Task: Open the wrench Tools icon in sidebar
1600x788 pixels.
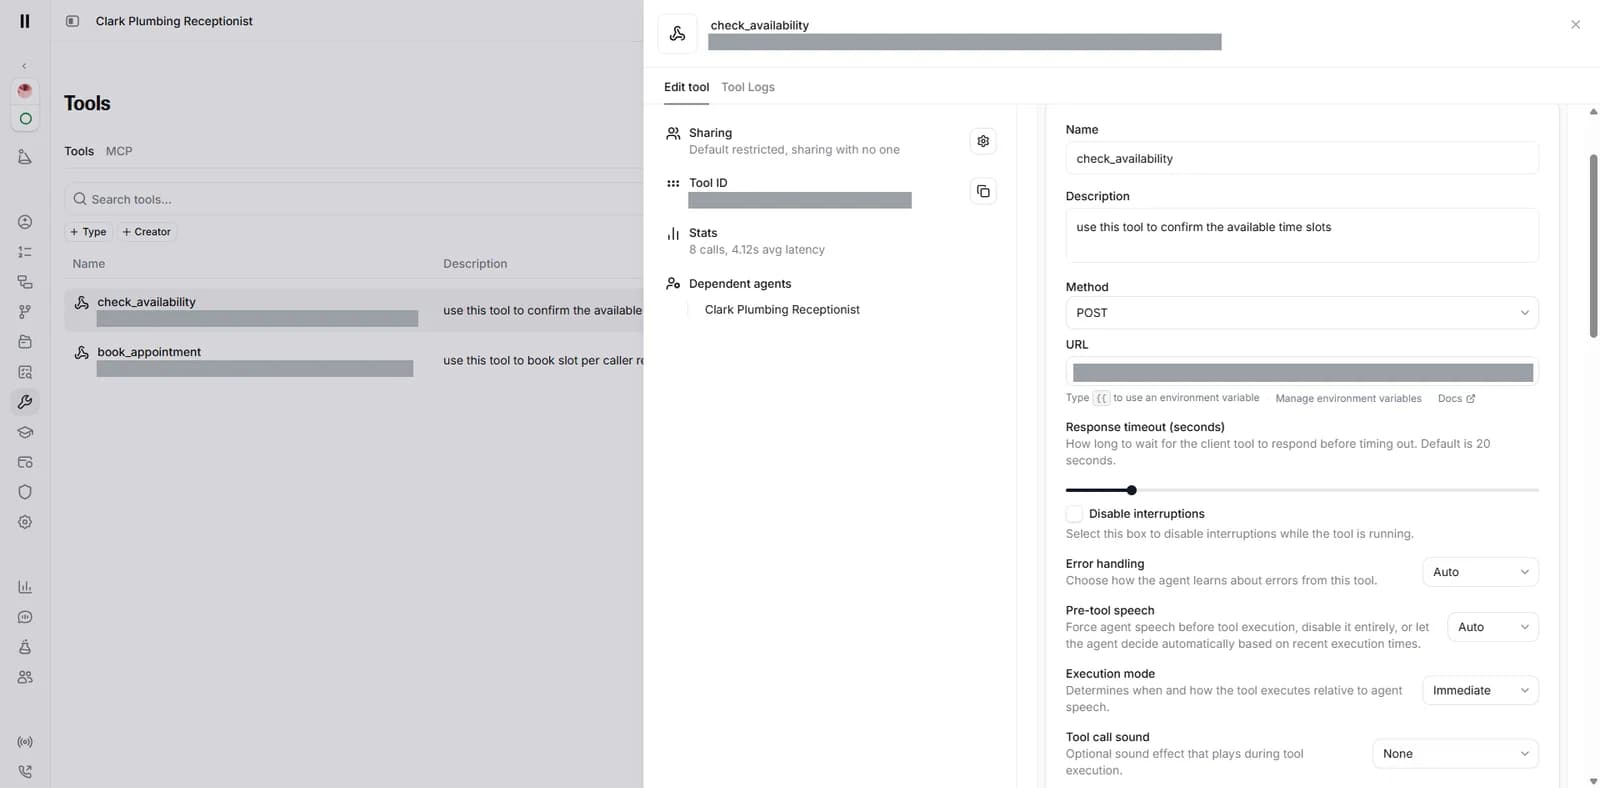Action: 25,402
